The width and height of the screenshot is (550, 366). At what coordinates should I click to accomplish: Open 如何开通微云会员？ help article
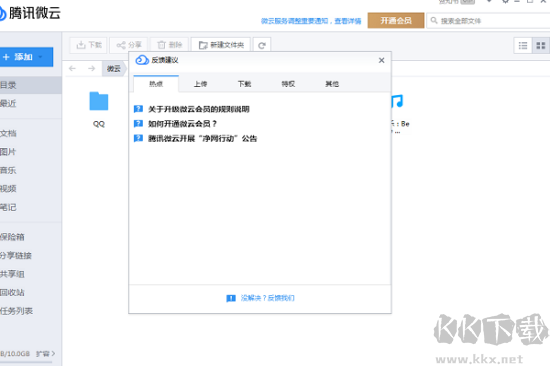[182, 124]
